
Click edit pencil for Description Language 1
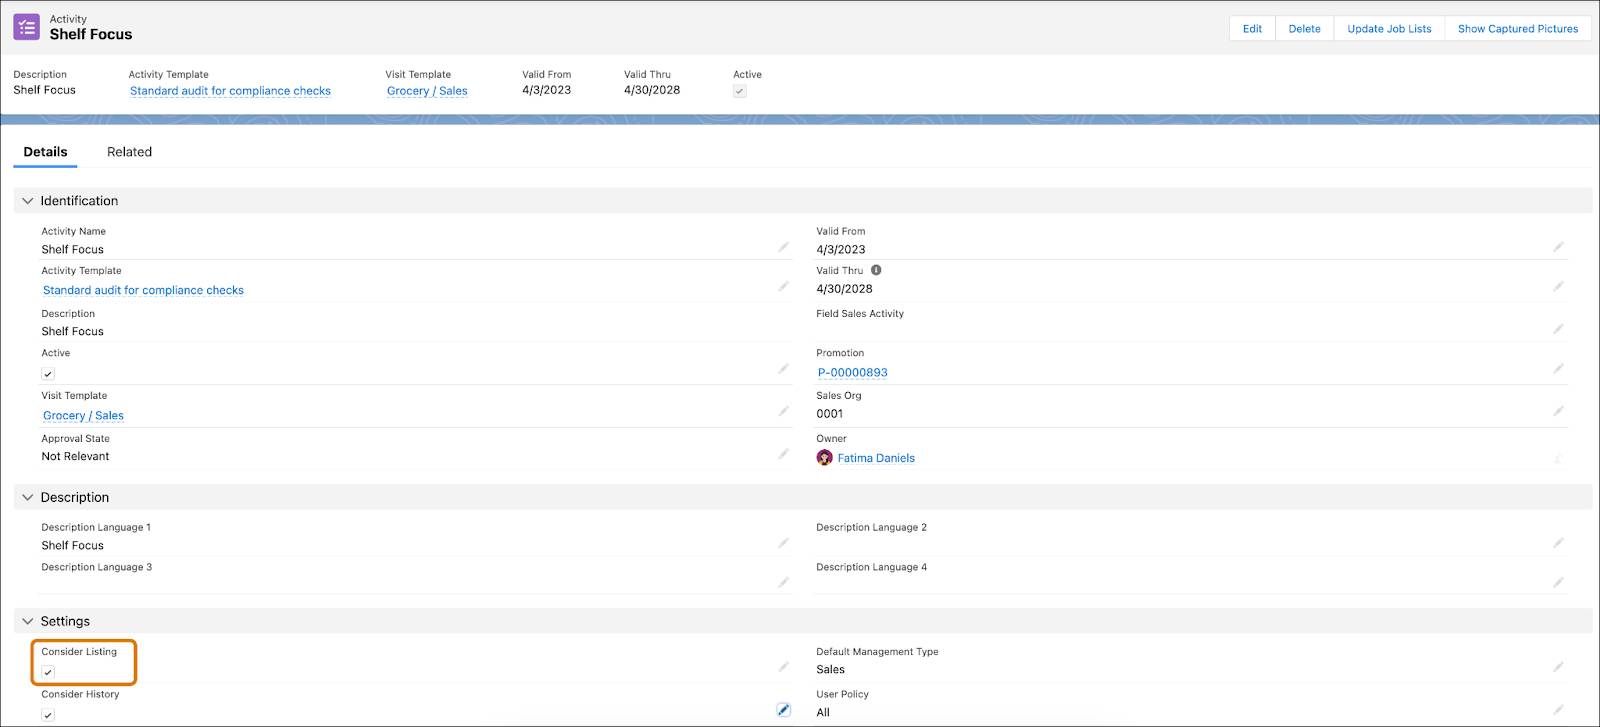[784, 543]
